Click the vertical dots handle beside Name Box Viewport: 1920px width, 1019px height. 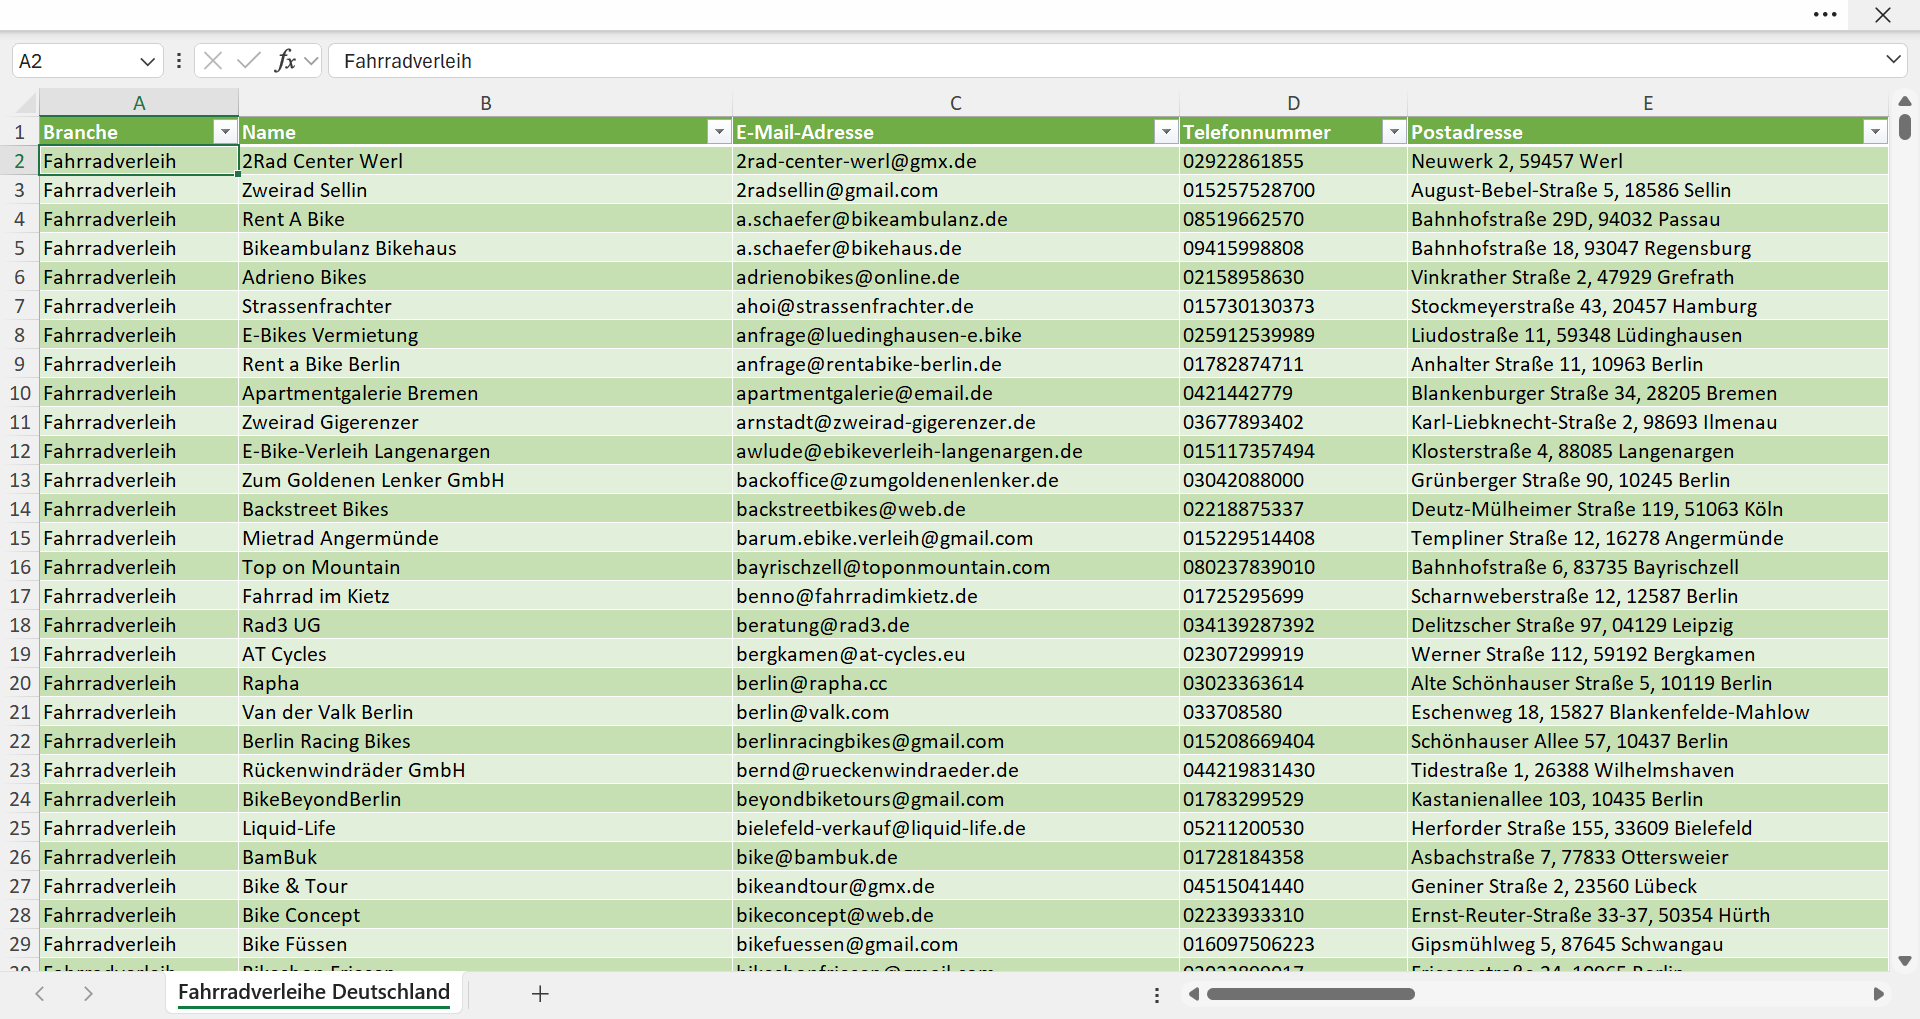(179, 61)
